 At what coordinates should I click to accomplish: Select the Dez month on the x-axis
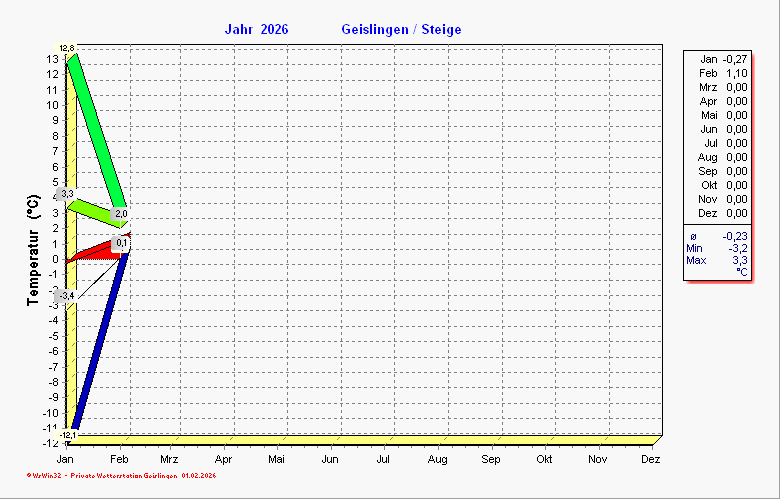[650, 459]
